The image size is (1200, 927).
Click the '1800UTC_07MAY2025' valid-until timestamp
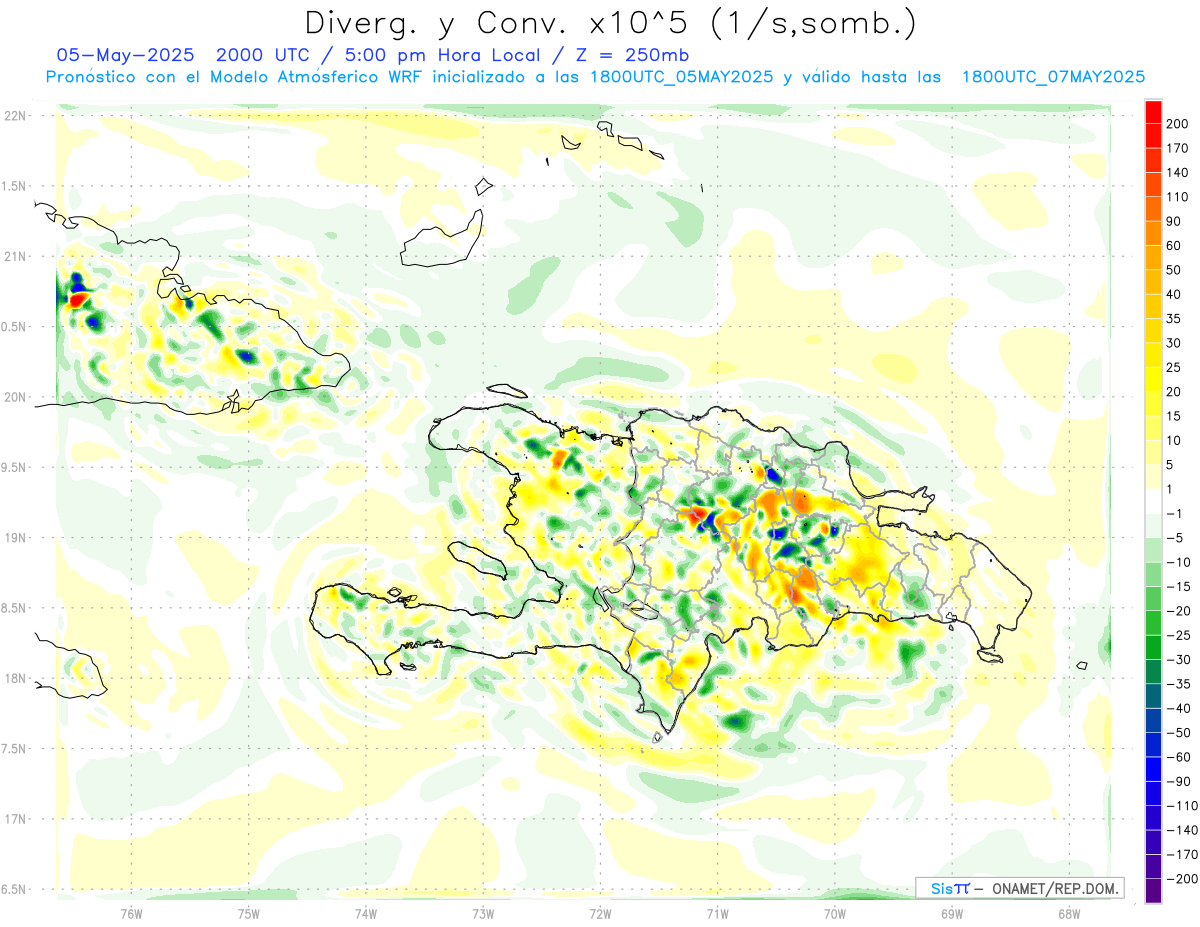pos(1053,77)
